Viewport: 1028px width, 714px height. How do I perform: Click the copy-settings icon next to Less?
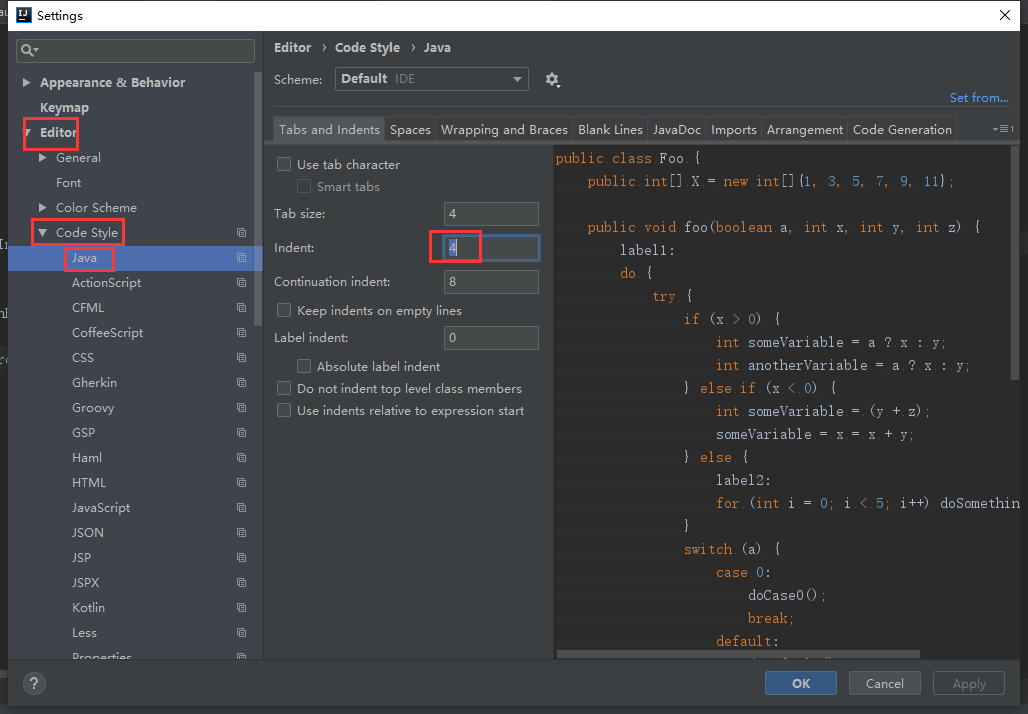click(241, 633)
